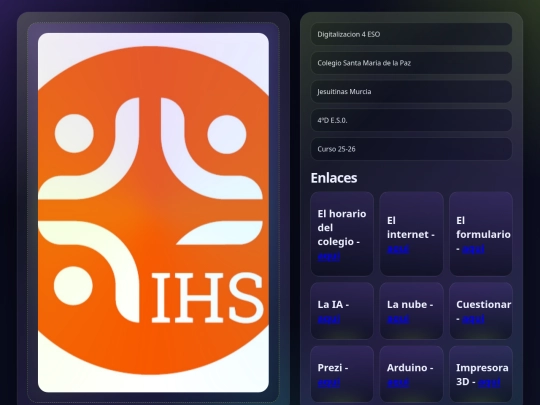The height and width of the screenshot is (405, 540).
Task: Click the 'El internet' card title
Action: (411, 228)
